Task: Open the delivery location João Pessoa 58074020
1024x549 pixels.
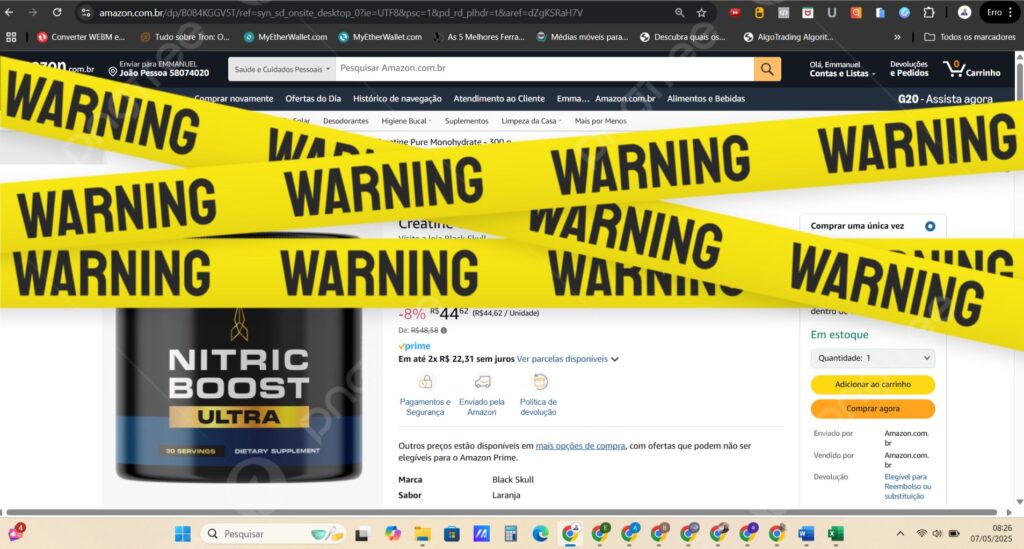Action: pos(159,69)
